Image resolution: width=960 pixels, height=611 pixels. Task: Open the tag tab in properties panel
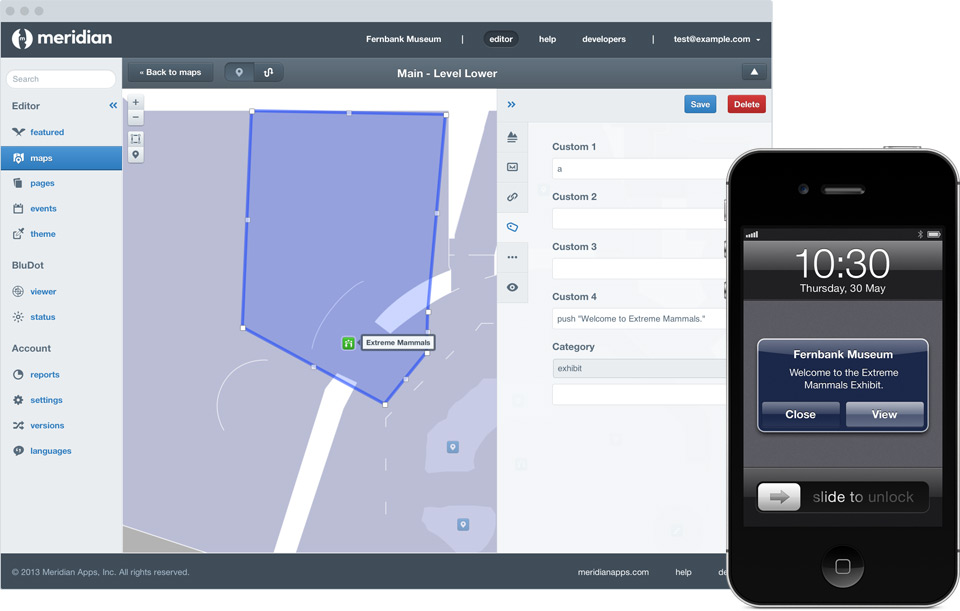click(x=512, y=227)
